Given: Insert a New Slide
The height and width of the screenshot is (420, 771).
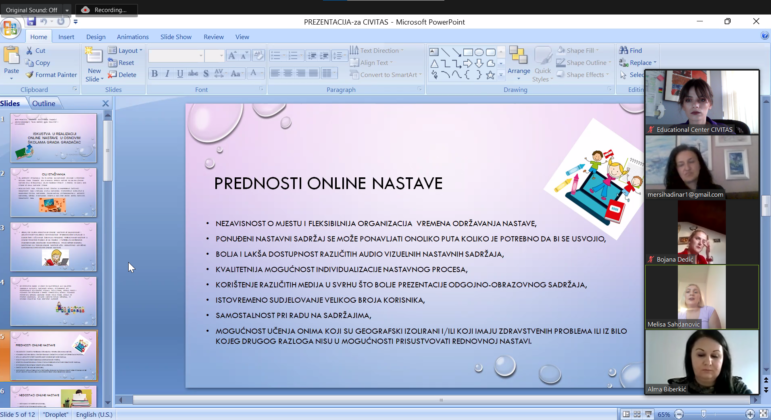Looking at the screenshot, I should 93,64.
